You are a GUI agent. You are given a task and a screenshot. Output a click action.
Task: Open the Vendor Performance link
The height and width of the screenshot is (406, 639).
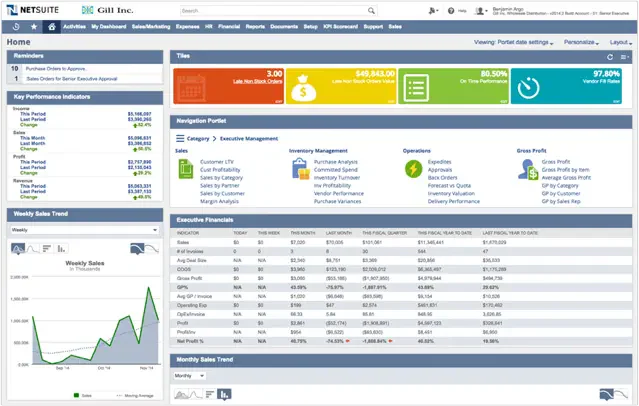[339, 194]
